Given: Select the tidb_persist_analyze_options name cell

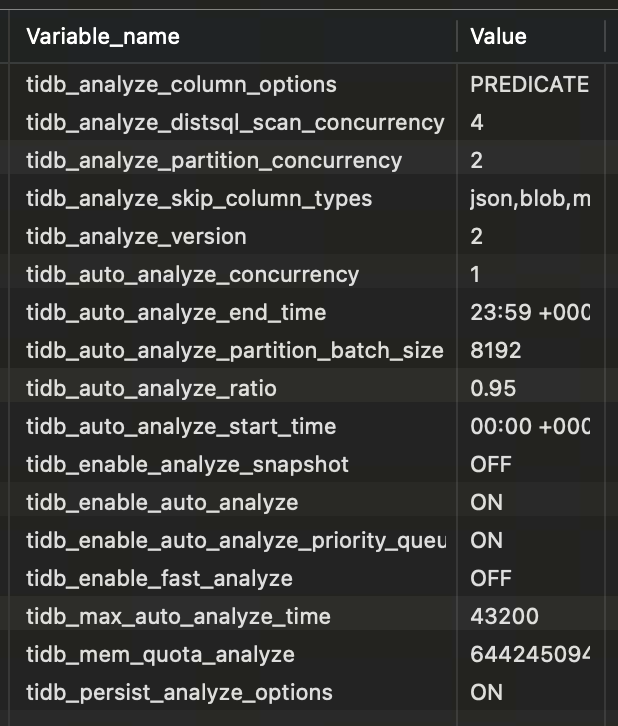Looking at the screenshot, I should pos(179,693).
